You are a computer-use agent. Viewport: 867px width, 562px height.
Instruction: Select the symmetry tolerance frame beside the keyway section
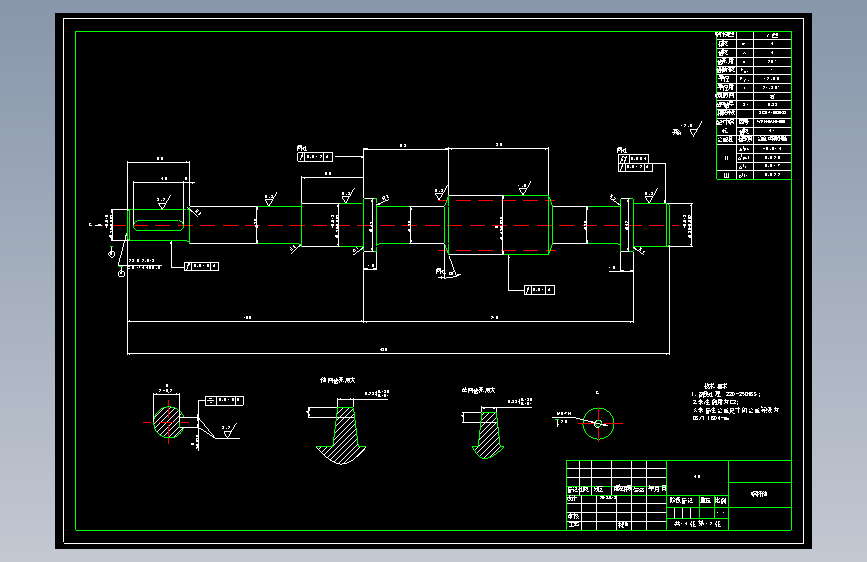pyautogui.click(x=224, y=400)
